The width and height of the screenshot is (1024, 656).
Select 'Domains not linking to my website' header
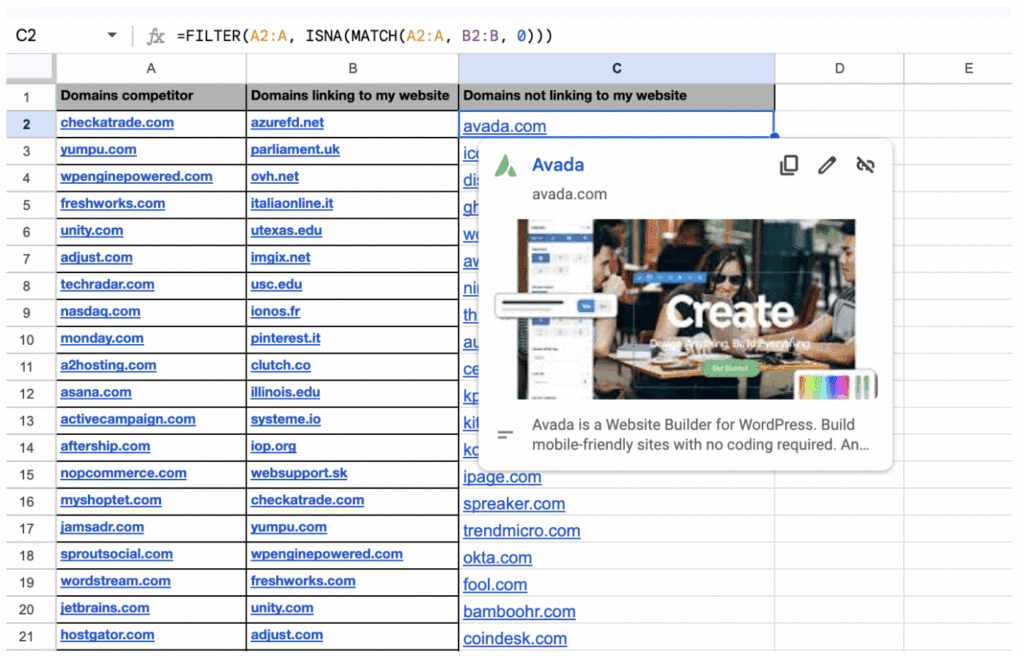(616, 96)
